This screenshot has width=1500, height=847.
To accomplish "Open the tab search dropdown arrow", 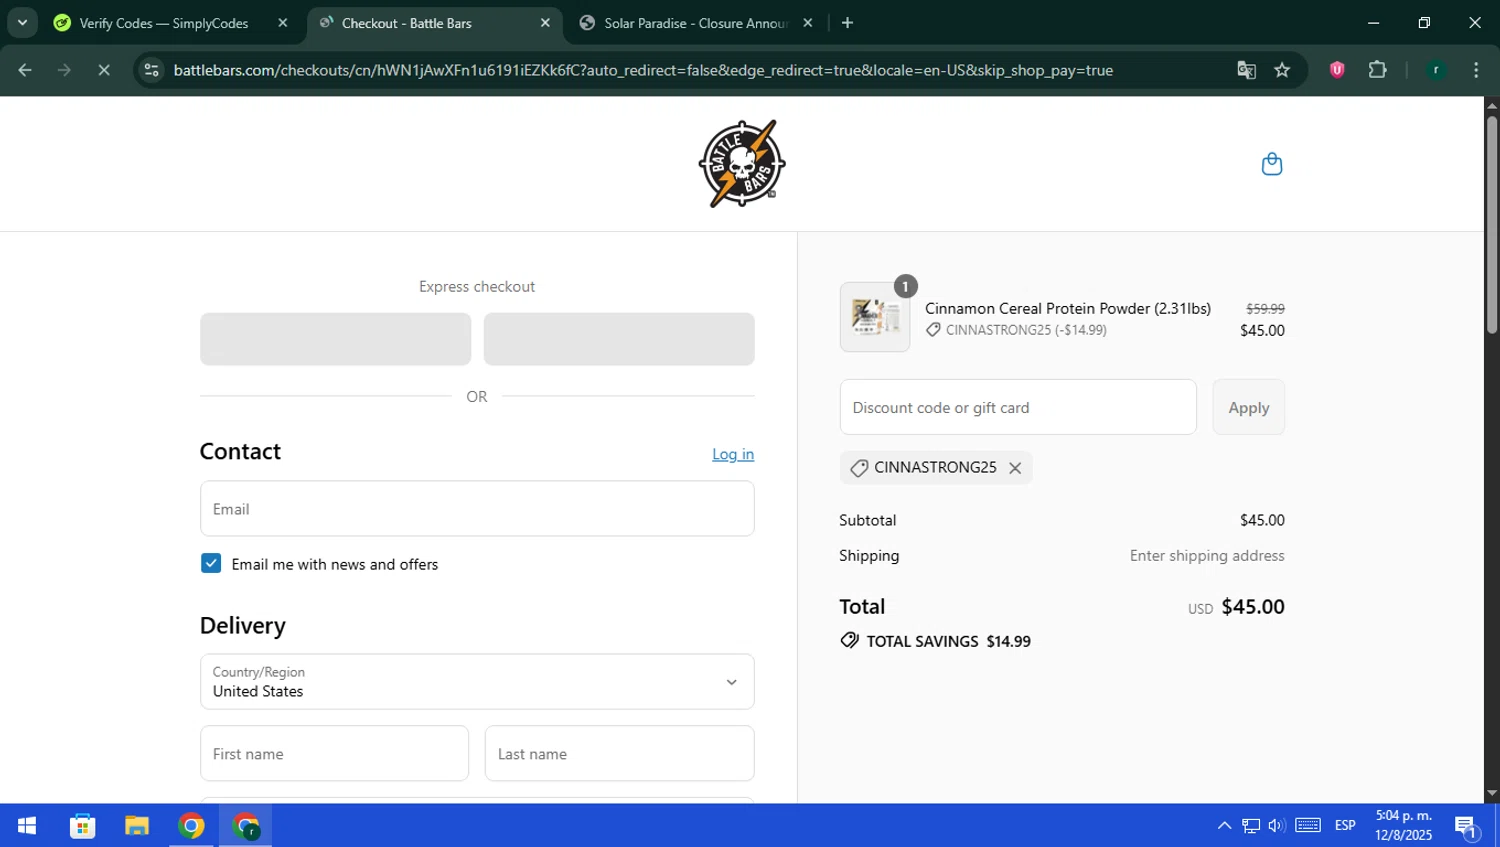I will point(22,23).
